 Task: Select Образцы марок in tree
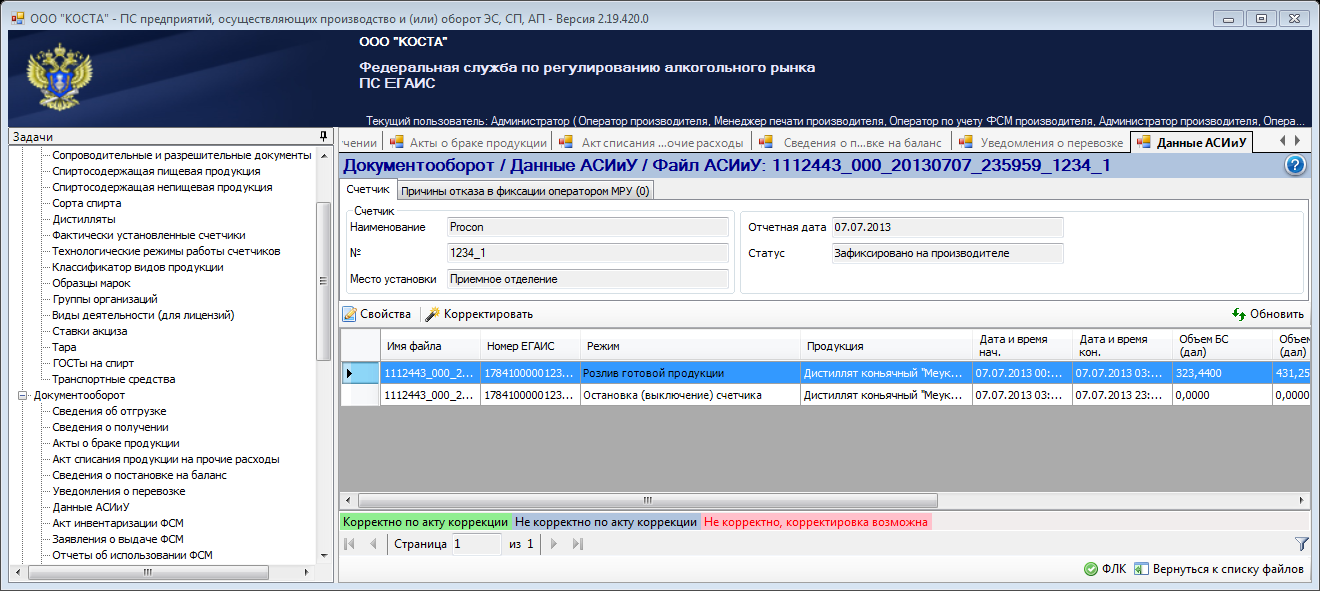click(x=91, y=283)
